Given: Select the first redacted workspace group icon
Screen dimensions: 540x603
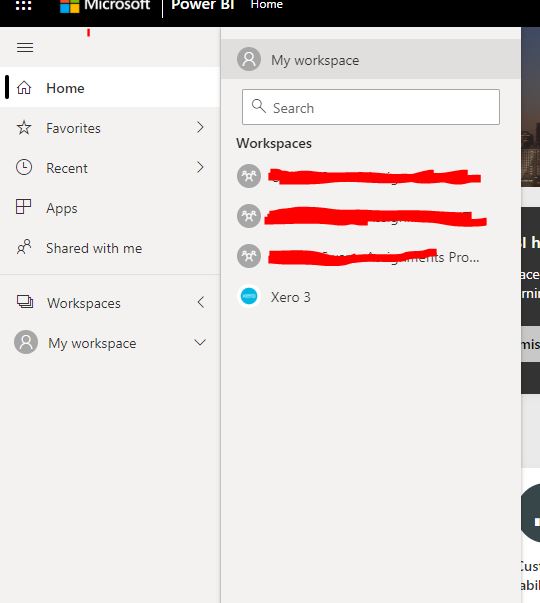Looking at the screenshot, I should point(249,176).
